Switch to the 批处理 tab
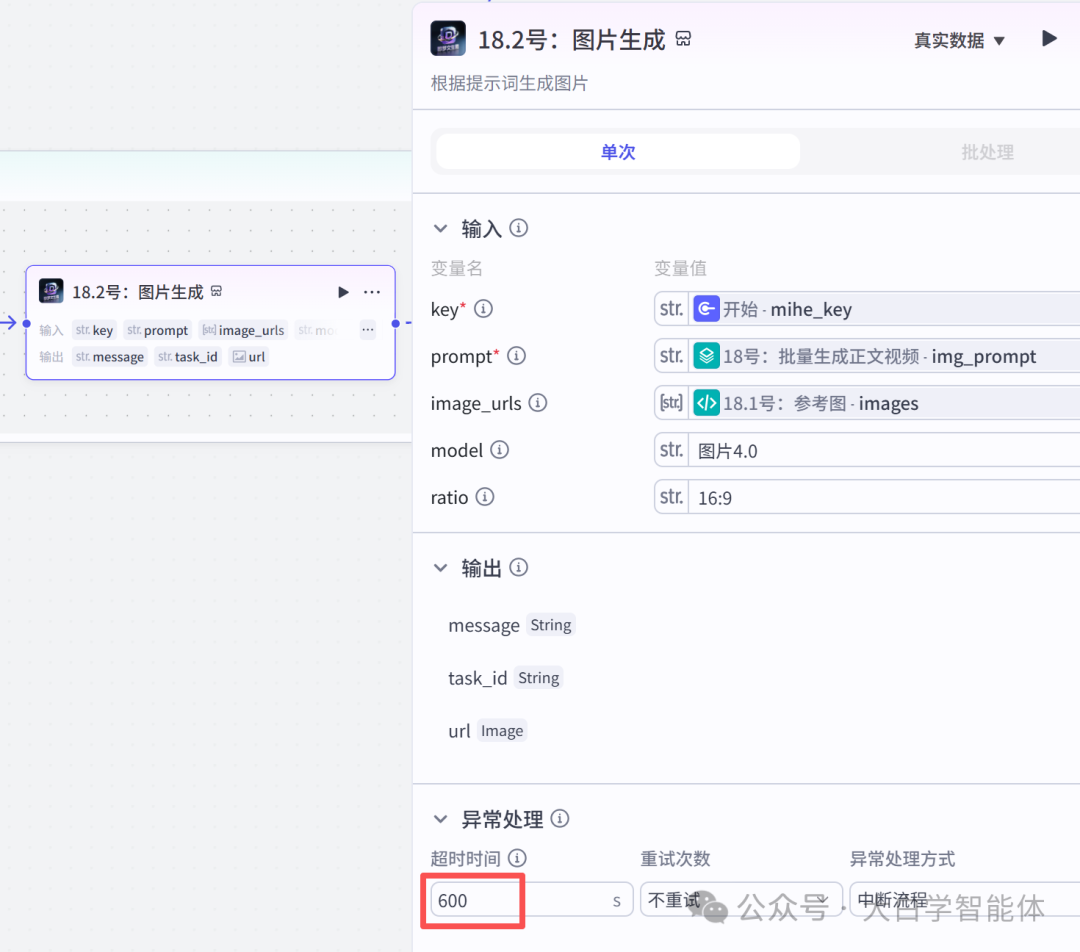The height and width of the screenshot is (952, 1080). pos(987,152)
